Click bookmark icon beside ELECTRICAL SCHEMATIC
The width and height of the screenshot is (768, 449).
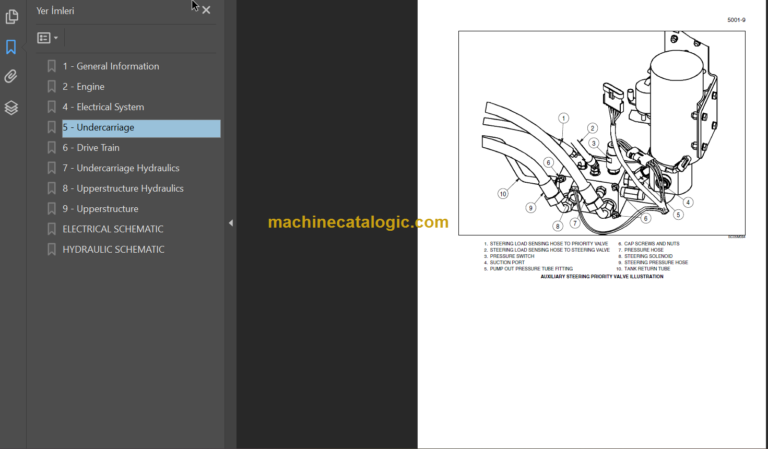click(x=51, y=229)
